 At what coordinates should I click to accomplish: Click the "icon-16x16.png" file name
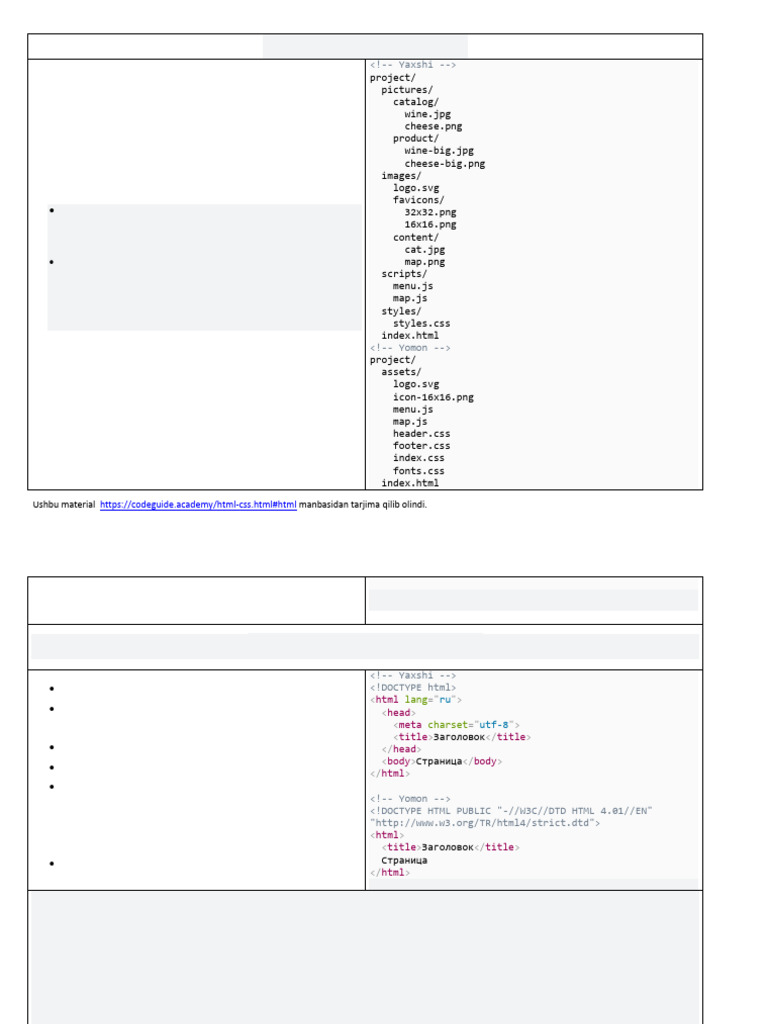[433, 397]
